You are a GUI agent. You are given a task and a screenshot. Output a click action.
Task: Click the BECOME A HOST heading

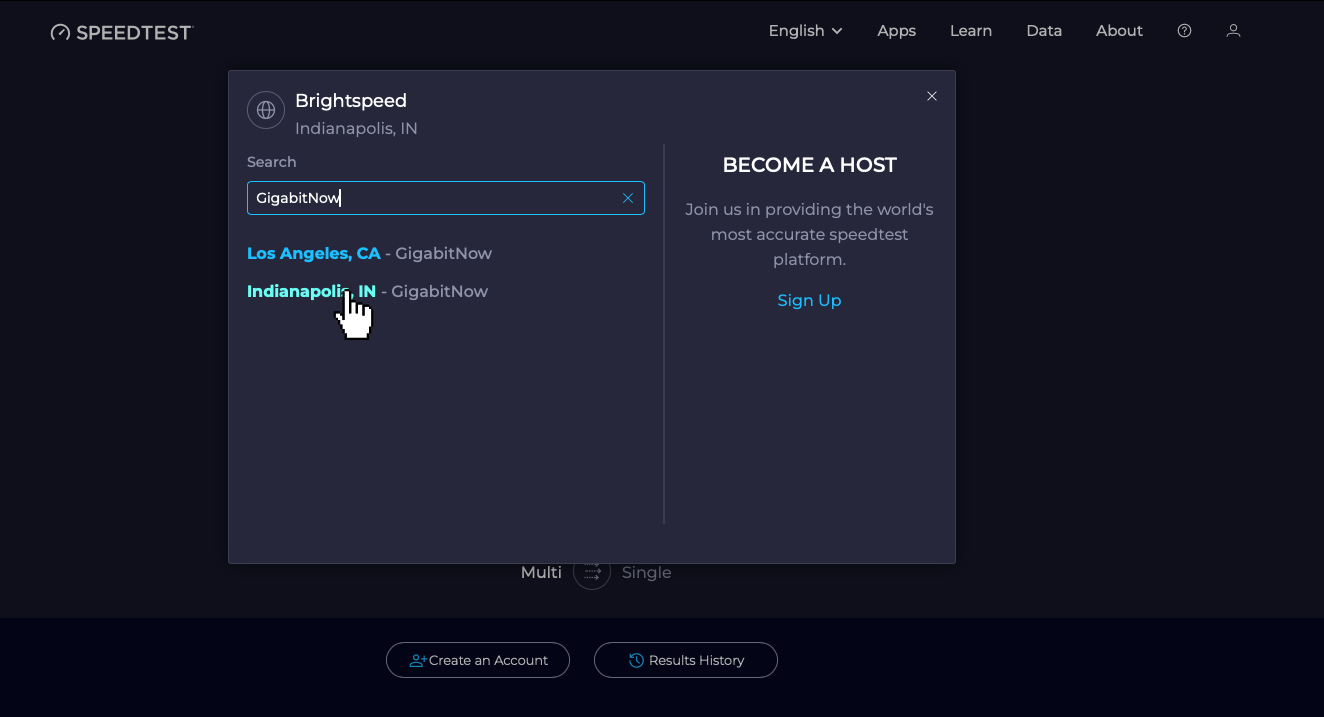pos(809,165)
